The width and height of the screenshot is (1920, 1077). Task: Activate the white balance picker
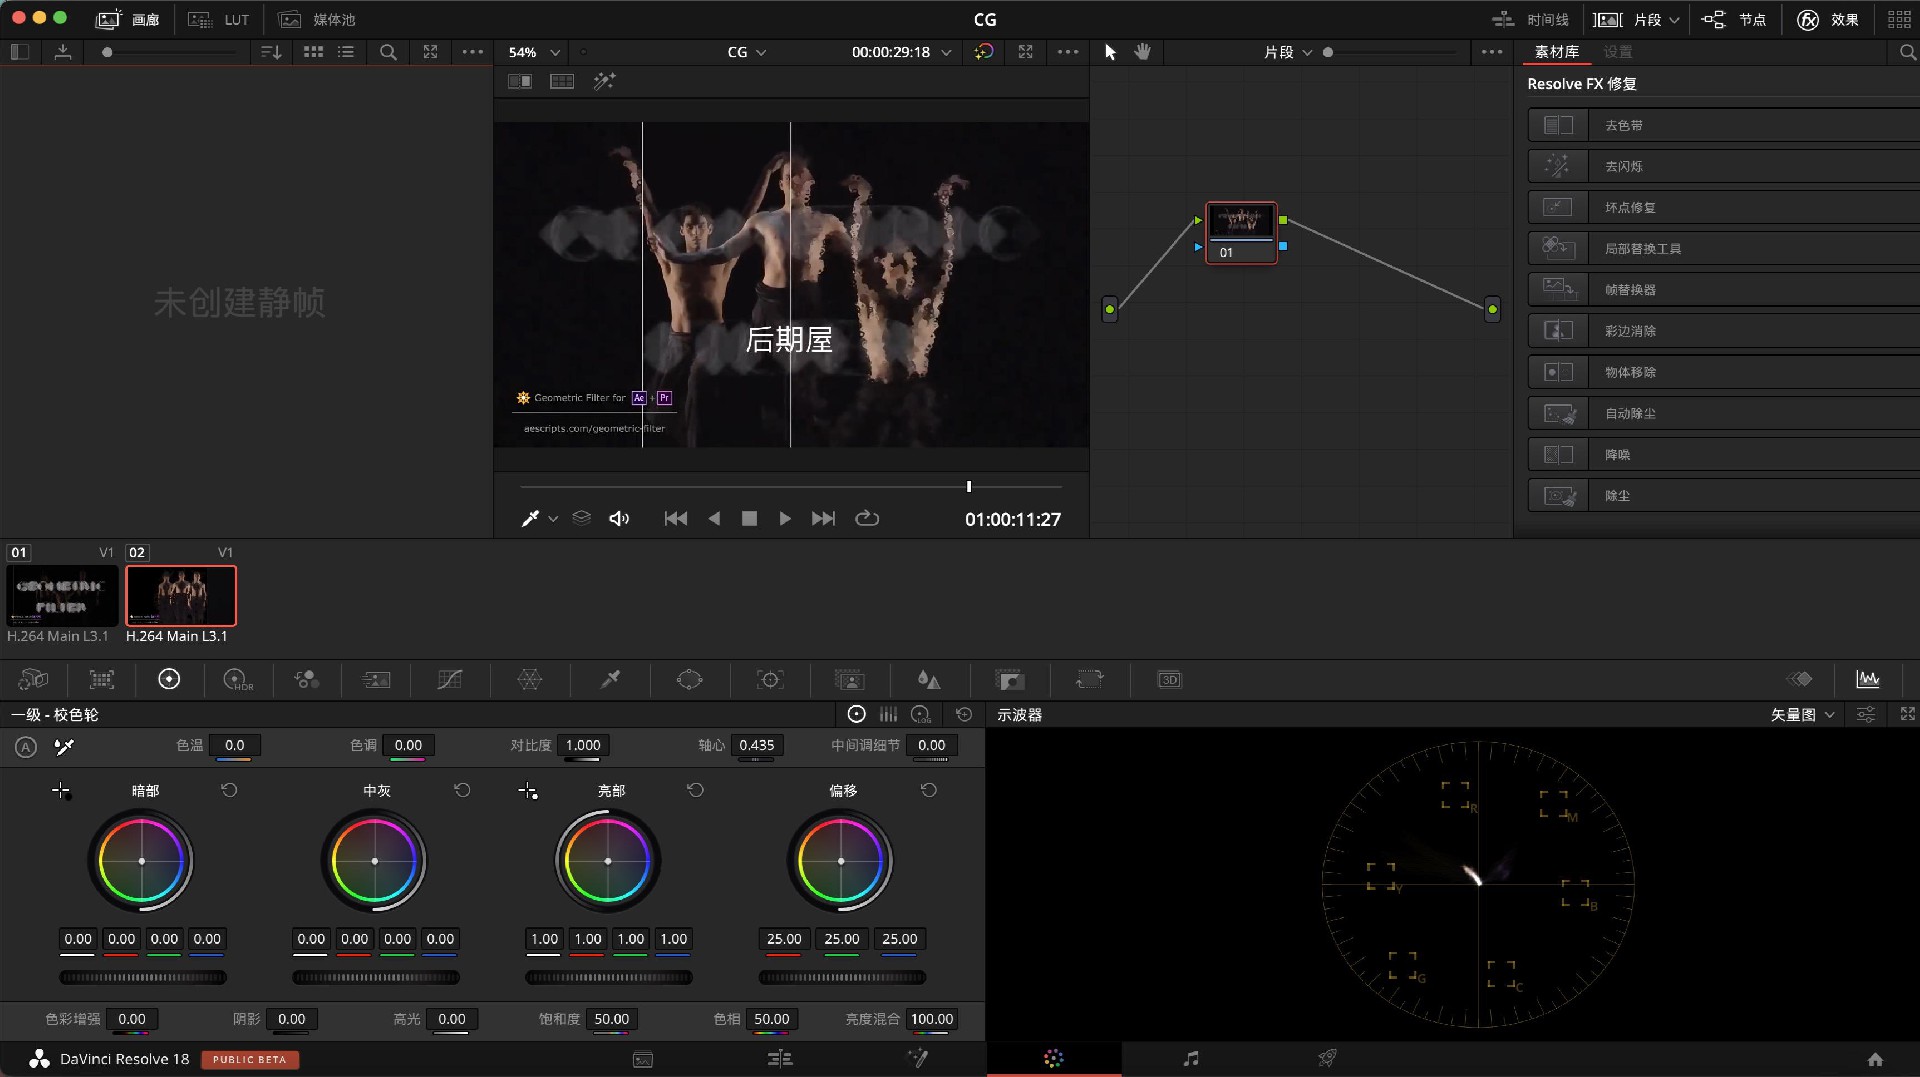coord(64,746)
